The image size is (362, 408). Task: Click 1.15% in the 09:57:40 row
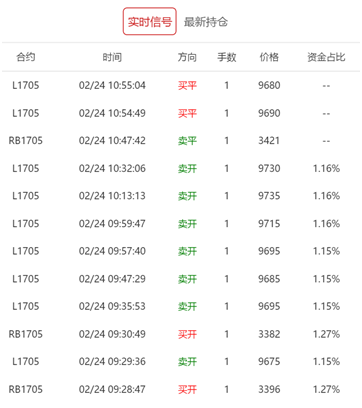326,251
